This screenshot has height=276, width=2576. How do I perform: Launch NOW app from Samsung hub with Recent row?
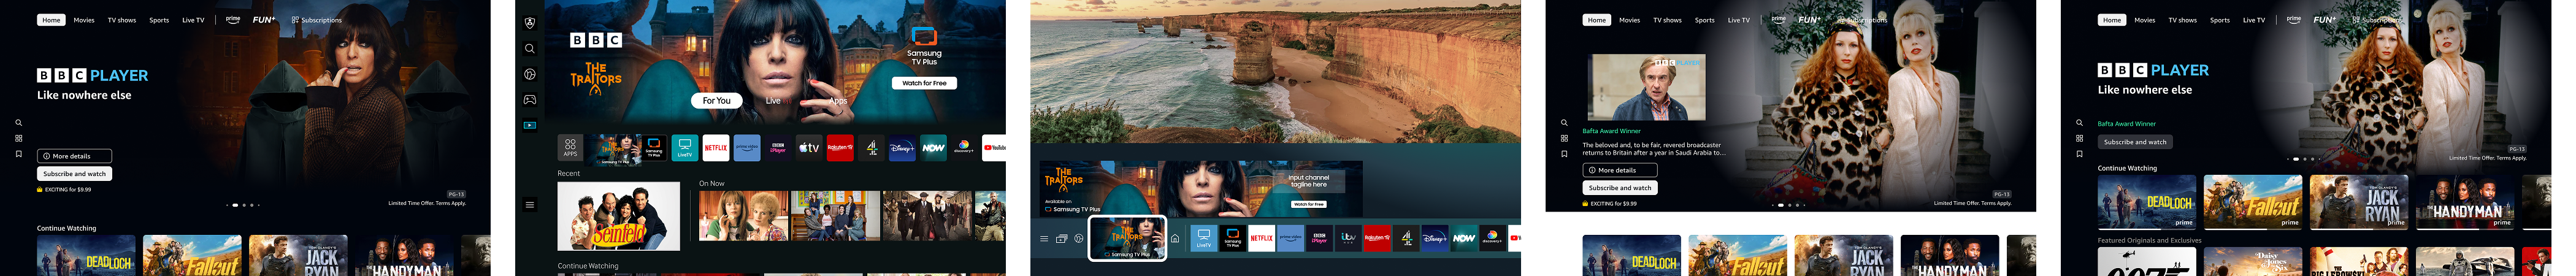click(933, 148)
